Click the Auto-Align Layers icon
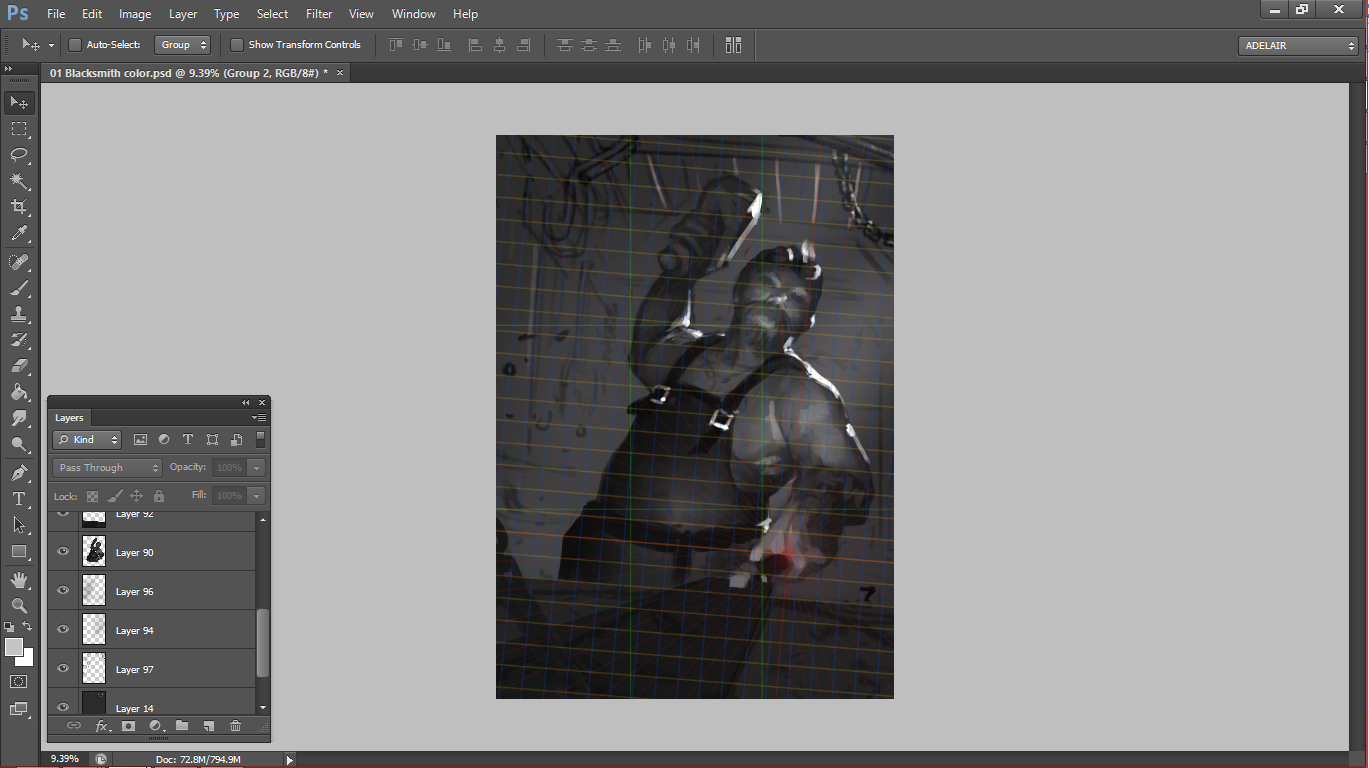Image resolution: width=1369 pixels, height=768 pixels. 734,45
